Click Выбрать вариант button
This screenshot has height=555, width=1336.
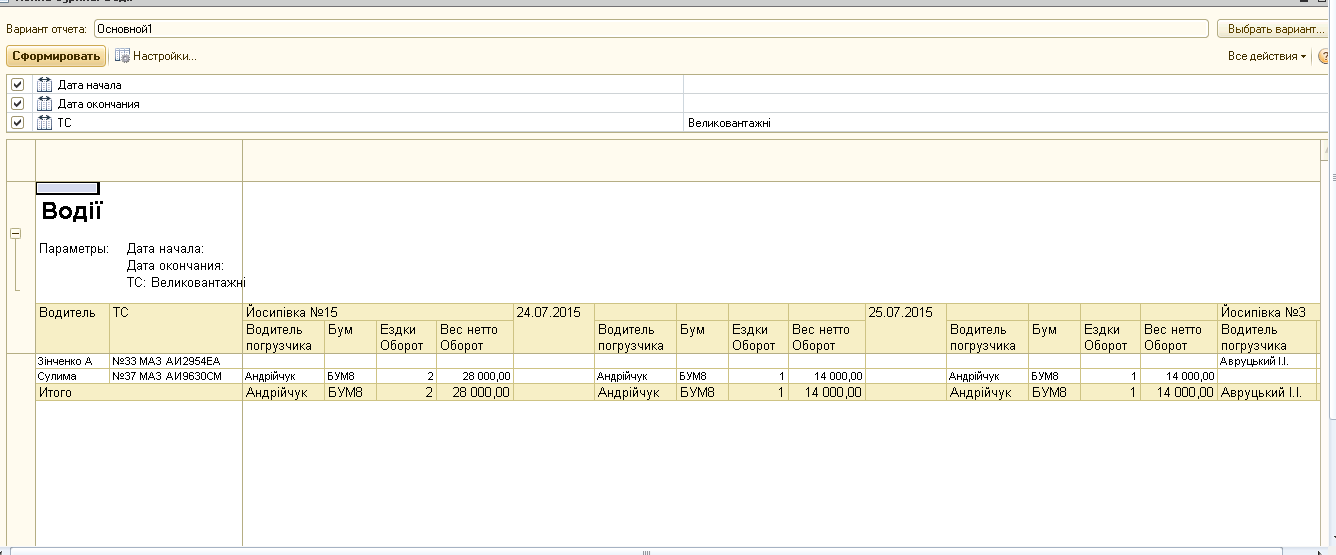click(1275, 29)
